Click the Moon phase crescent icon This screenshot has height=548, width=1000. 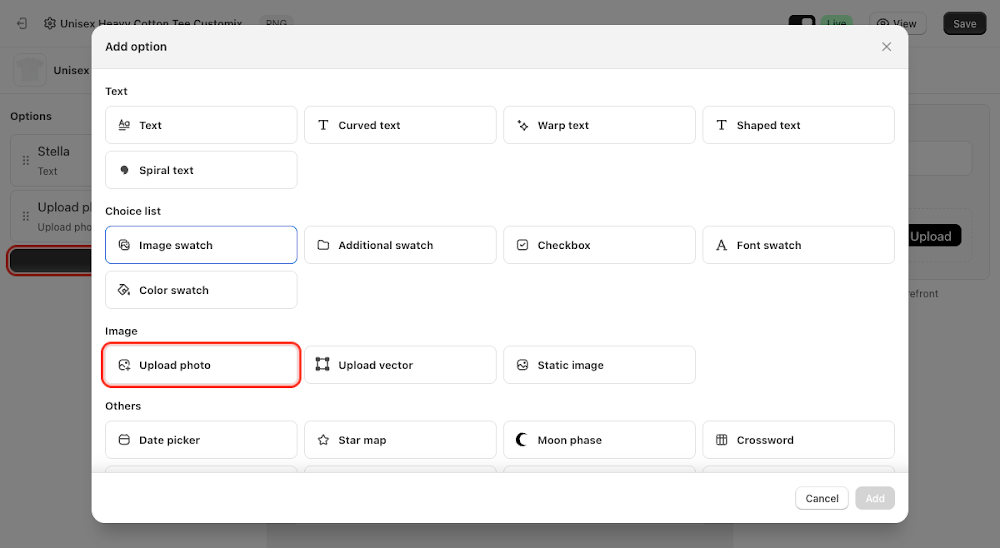coord(521,440)
